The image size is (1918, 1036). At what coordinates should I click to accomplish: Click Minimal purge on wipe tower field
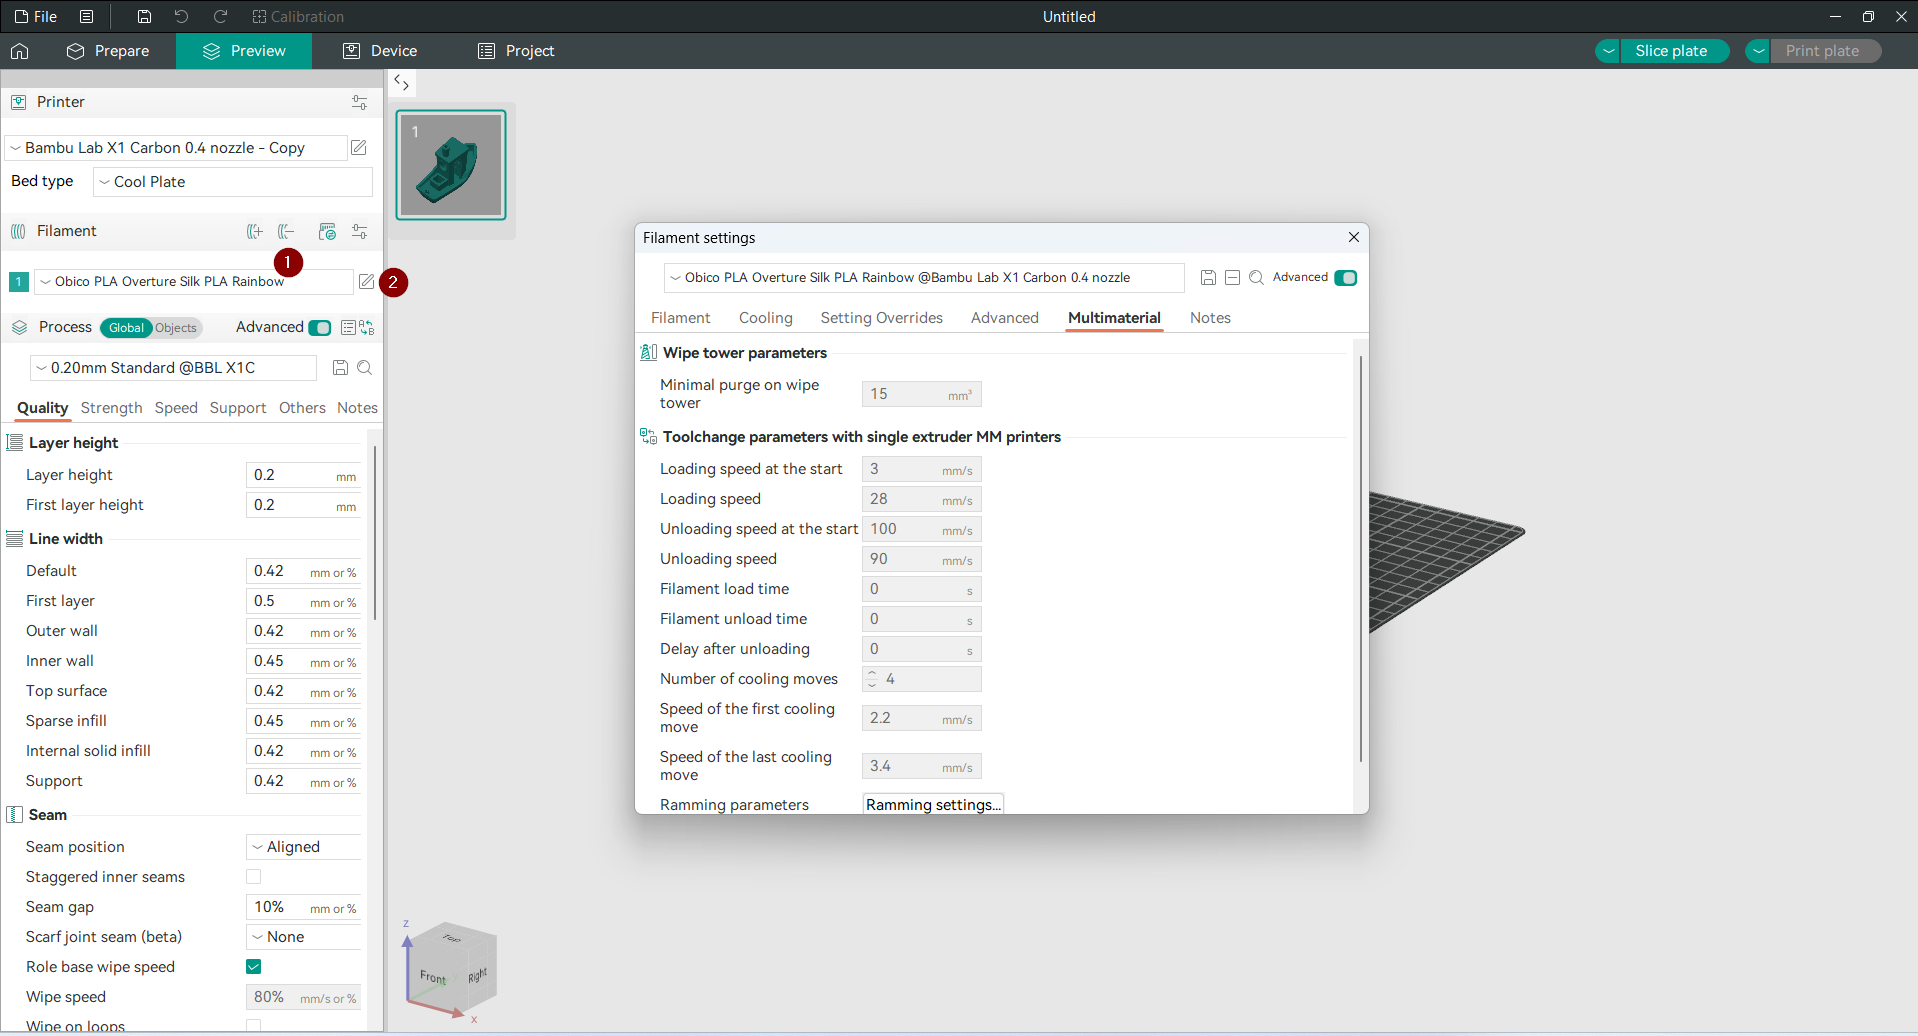[x=921, y=394]
